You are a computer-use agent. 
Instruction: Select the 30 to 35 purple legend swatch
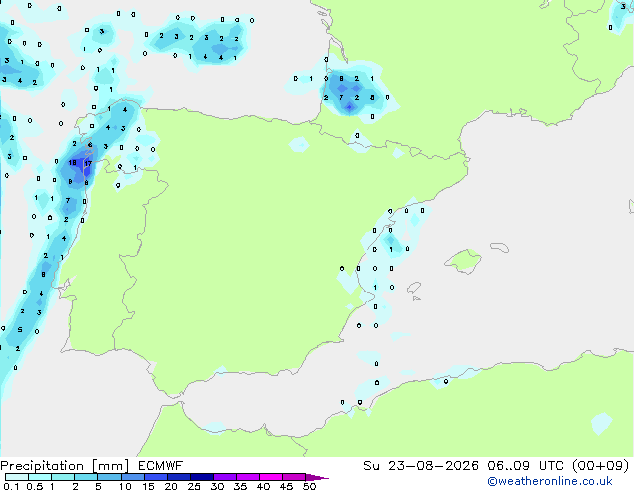[224, 477]
